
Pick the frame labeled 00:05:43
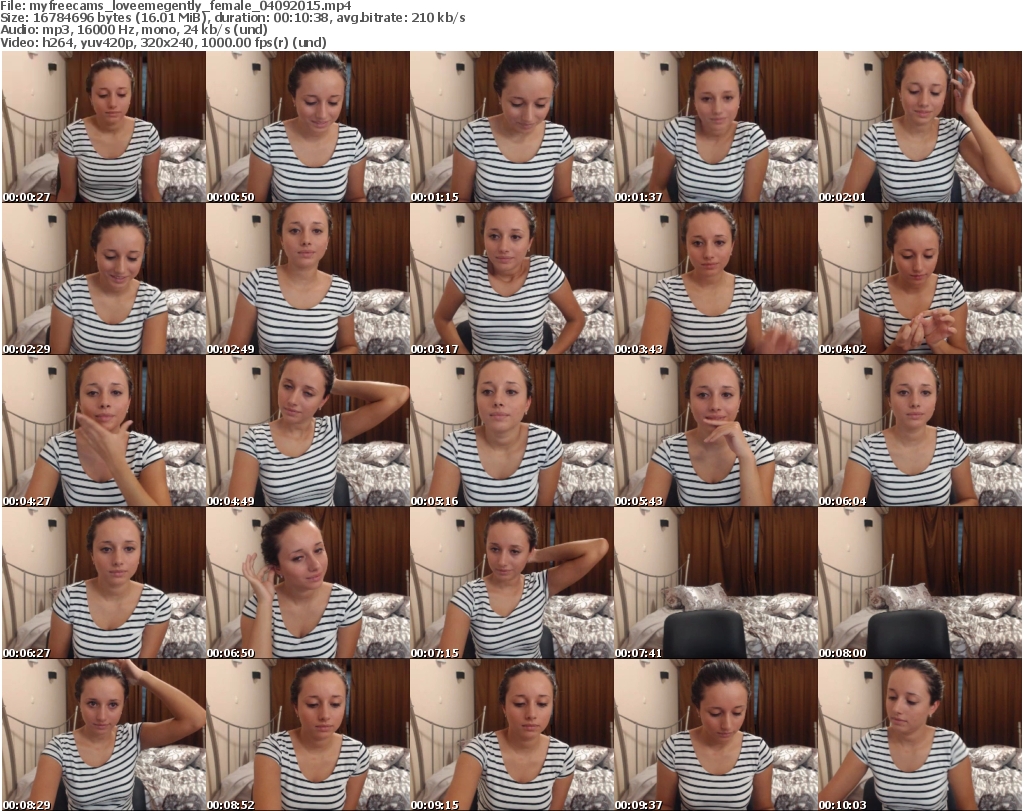pos(716,431)
